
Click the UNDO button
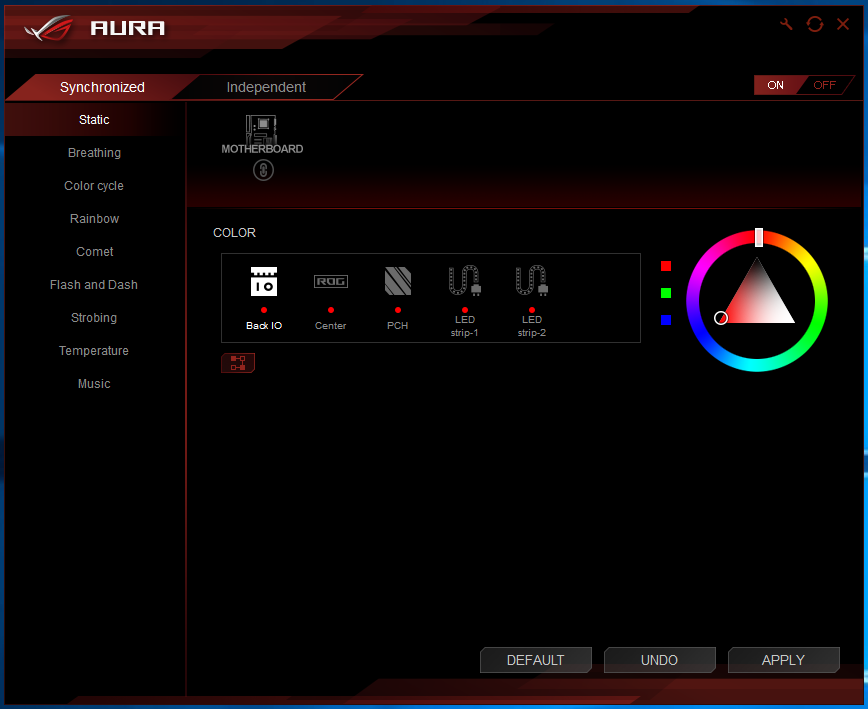coord(659,660)
